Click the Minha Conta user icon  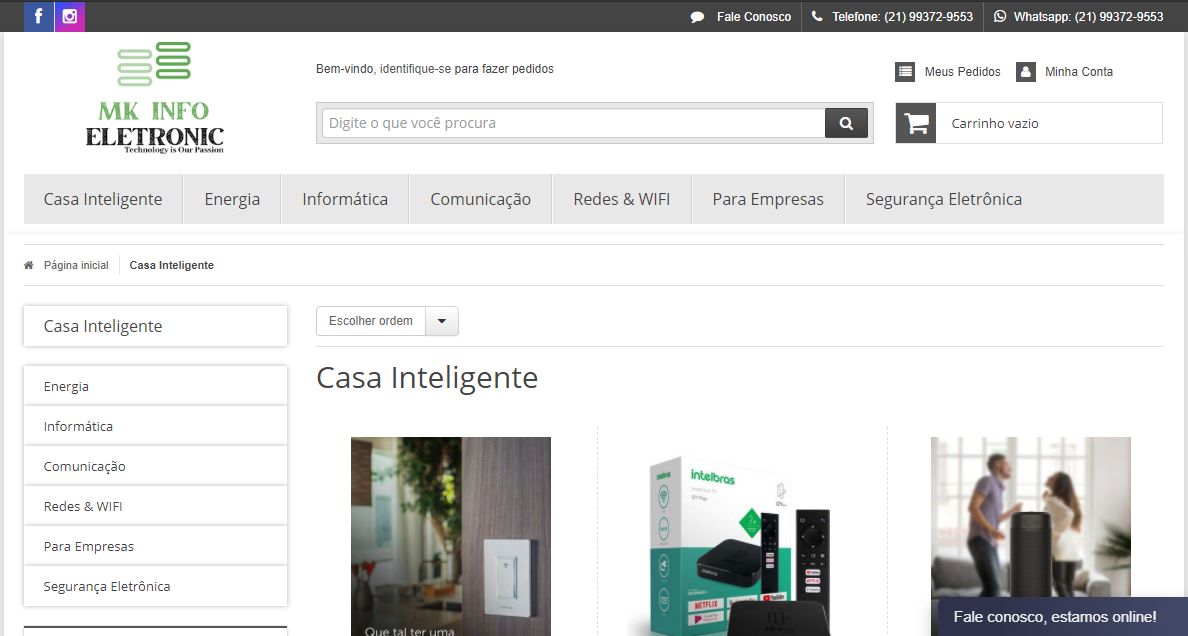click(1025, 72)
